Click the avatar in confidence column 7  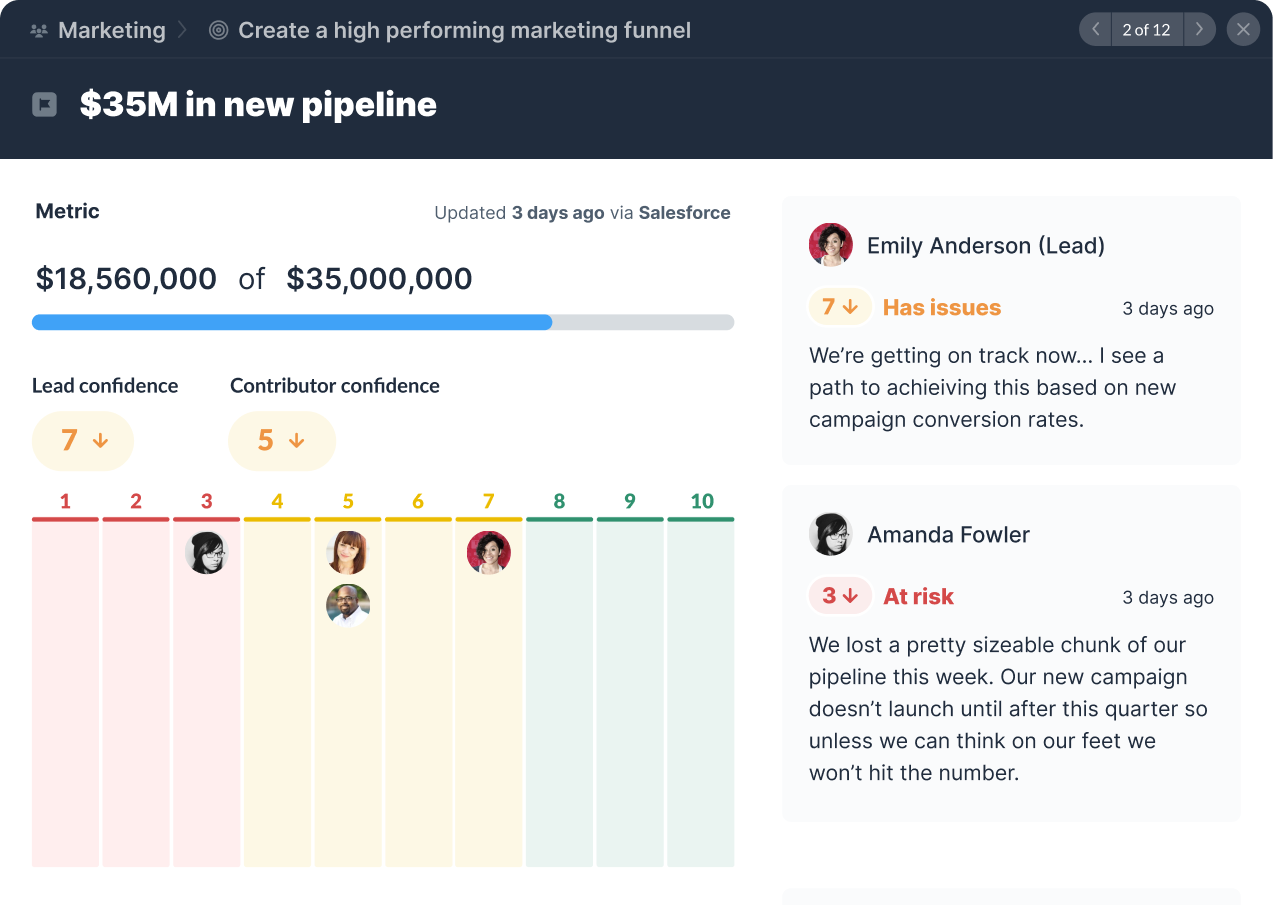(x=488, y=552)
